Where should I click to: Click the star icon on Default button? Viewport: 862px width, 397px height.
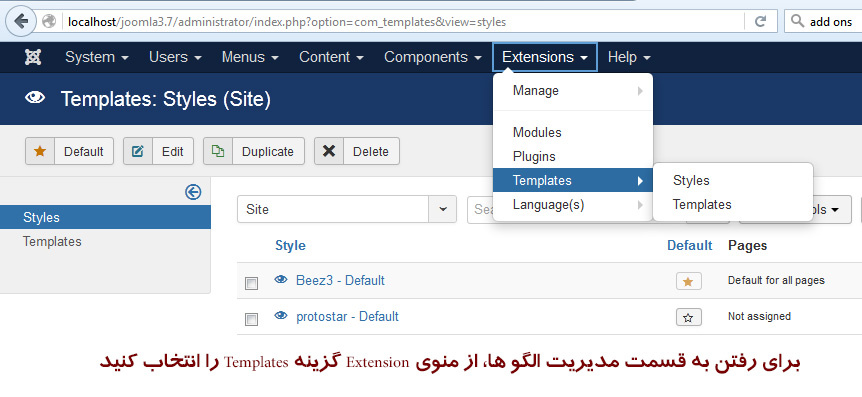tap(40, 151)
